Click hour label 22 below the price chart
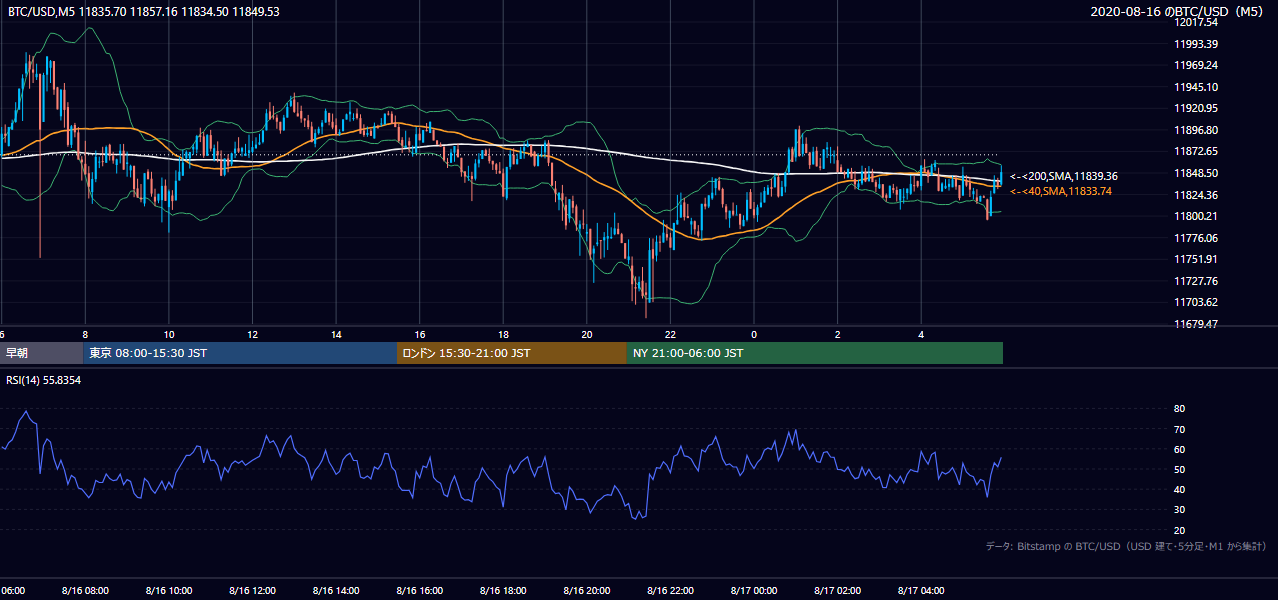This screenshot has width=1278, height=600. point(670,335)
